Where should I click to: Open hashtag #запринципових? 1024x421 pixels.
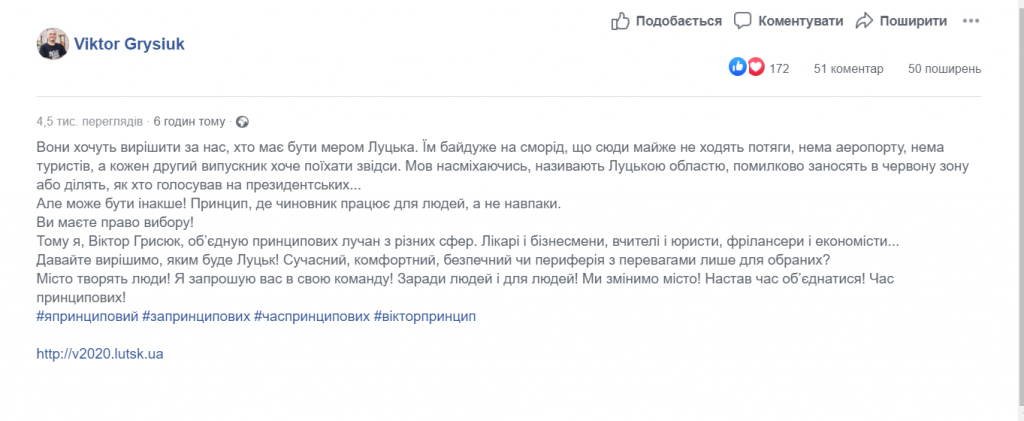point(196,316)
